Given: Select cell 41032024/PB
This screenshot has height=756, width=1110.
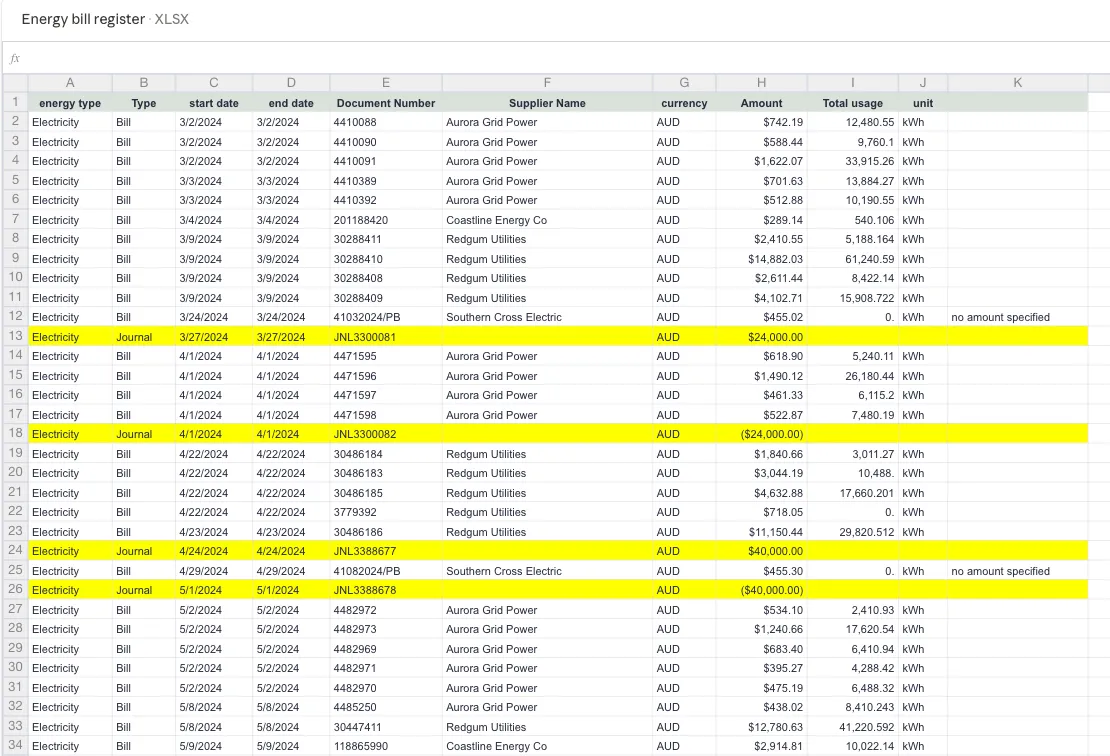Looking at the screenshot, I should tap(386, 317).
